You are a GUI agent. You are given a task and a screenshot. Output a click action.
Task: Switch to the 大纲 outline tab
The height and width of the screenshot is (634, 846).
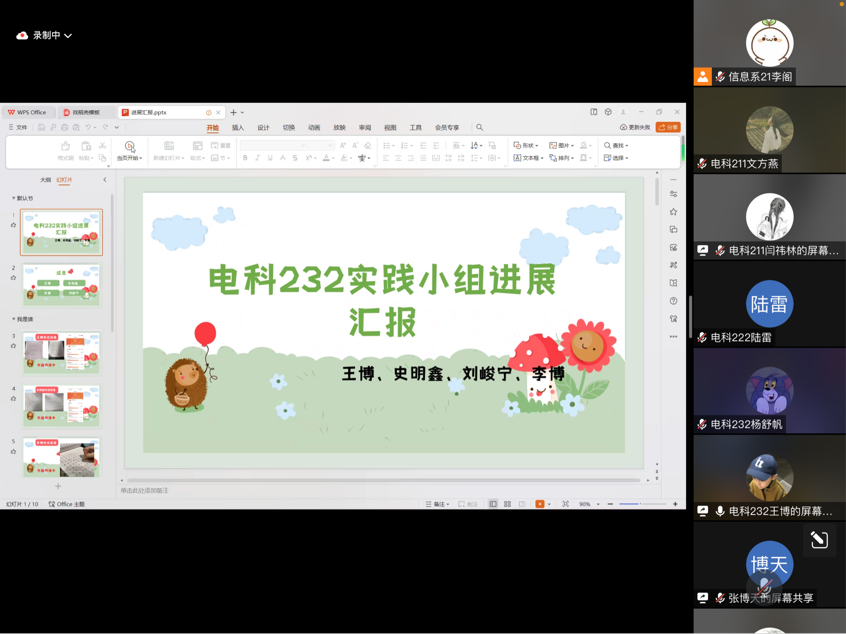click(x=45, y=180)
